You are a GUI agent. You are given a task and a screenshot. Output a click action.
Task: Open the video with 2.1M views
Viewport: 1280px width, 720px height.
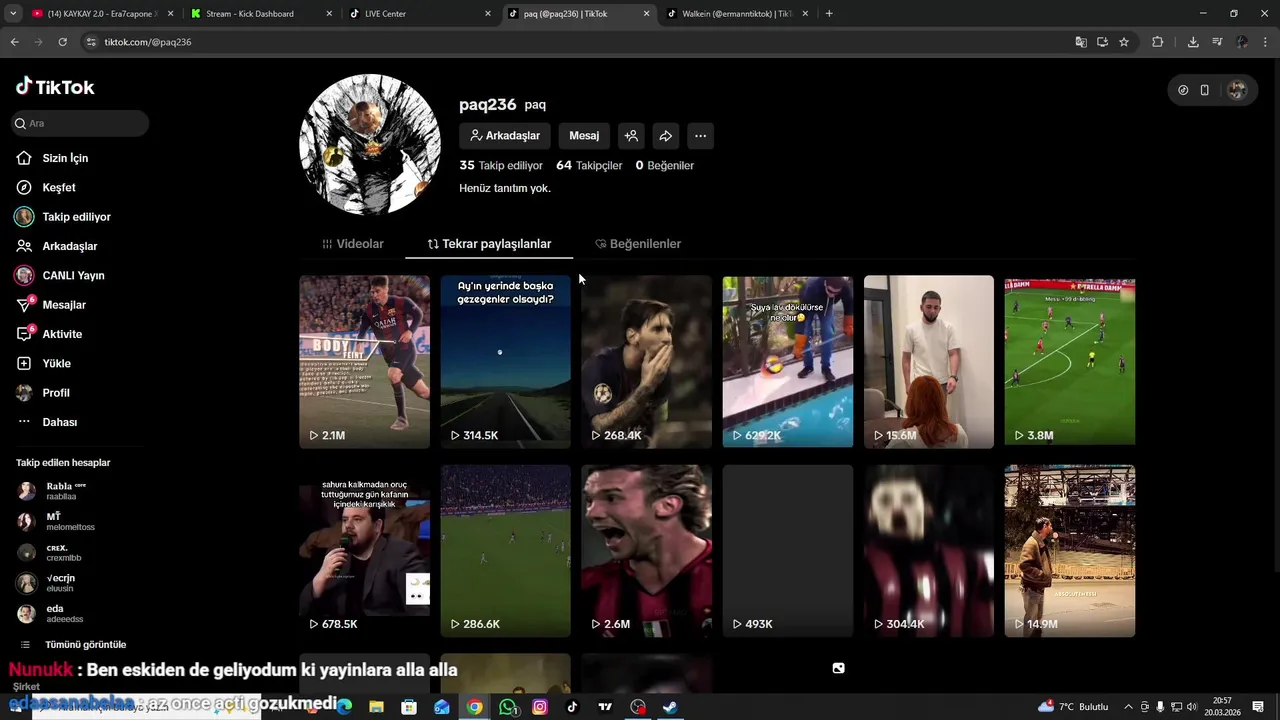click(x=364, y=361)
